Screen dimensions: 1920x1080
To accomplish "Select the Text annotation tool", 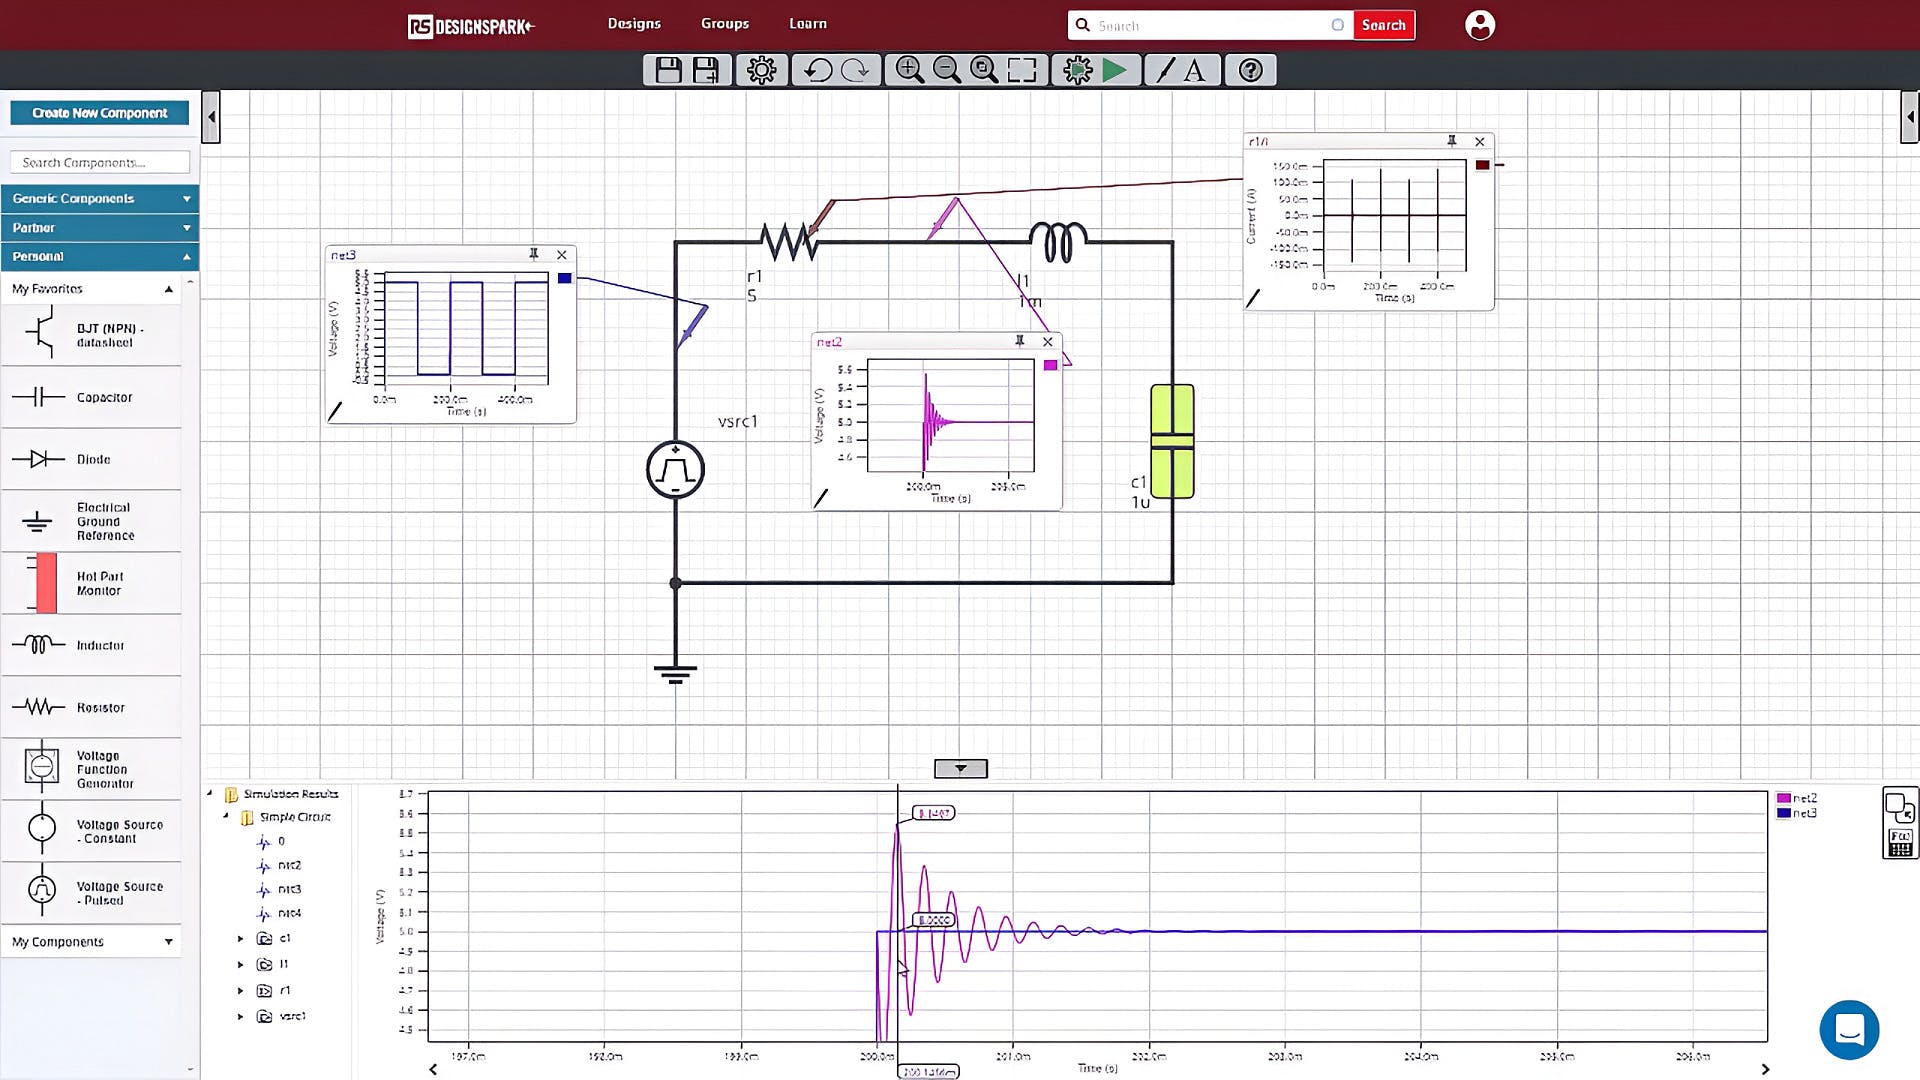I will (1194, 70).
